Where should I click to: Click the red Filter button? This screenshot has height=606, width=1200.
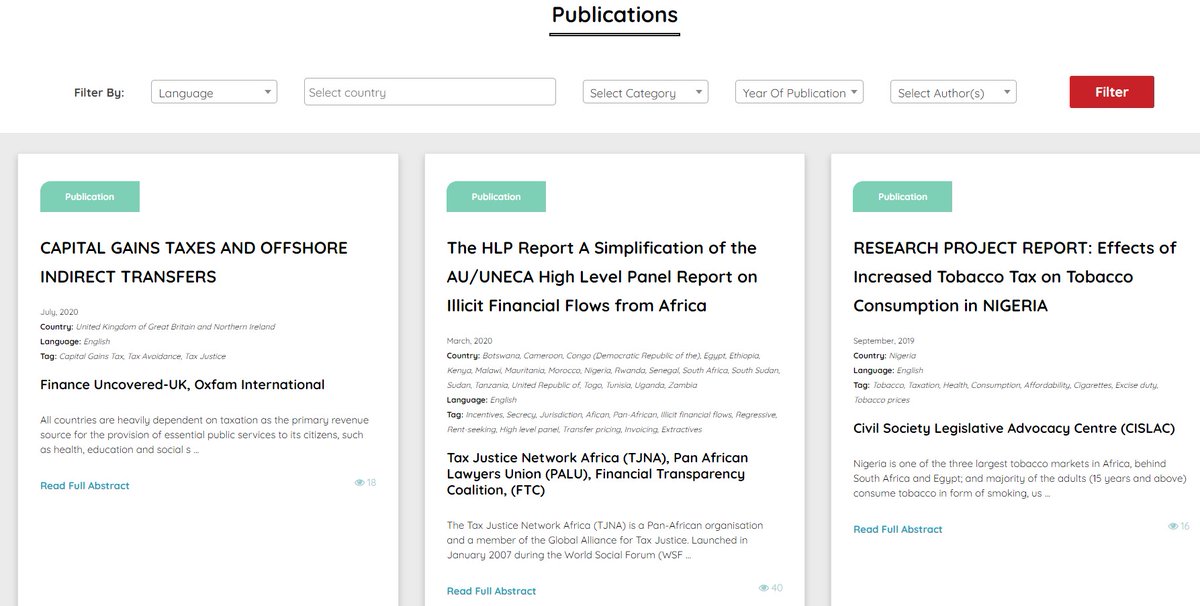point(1111,92)
